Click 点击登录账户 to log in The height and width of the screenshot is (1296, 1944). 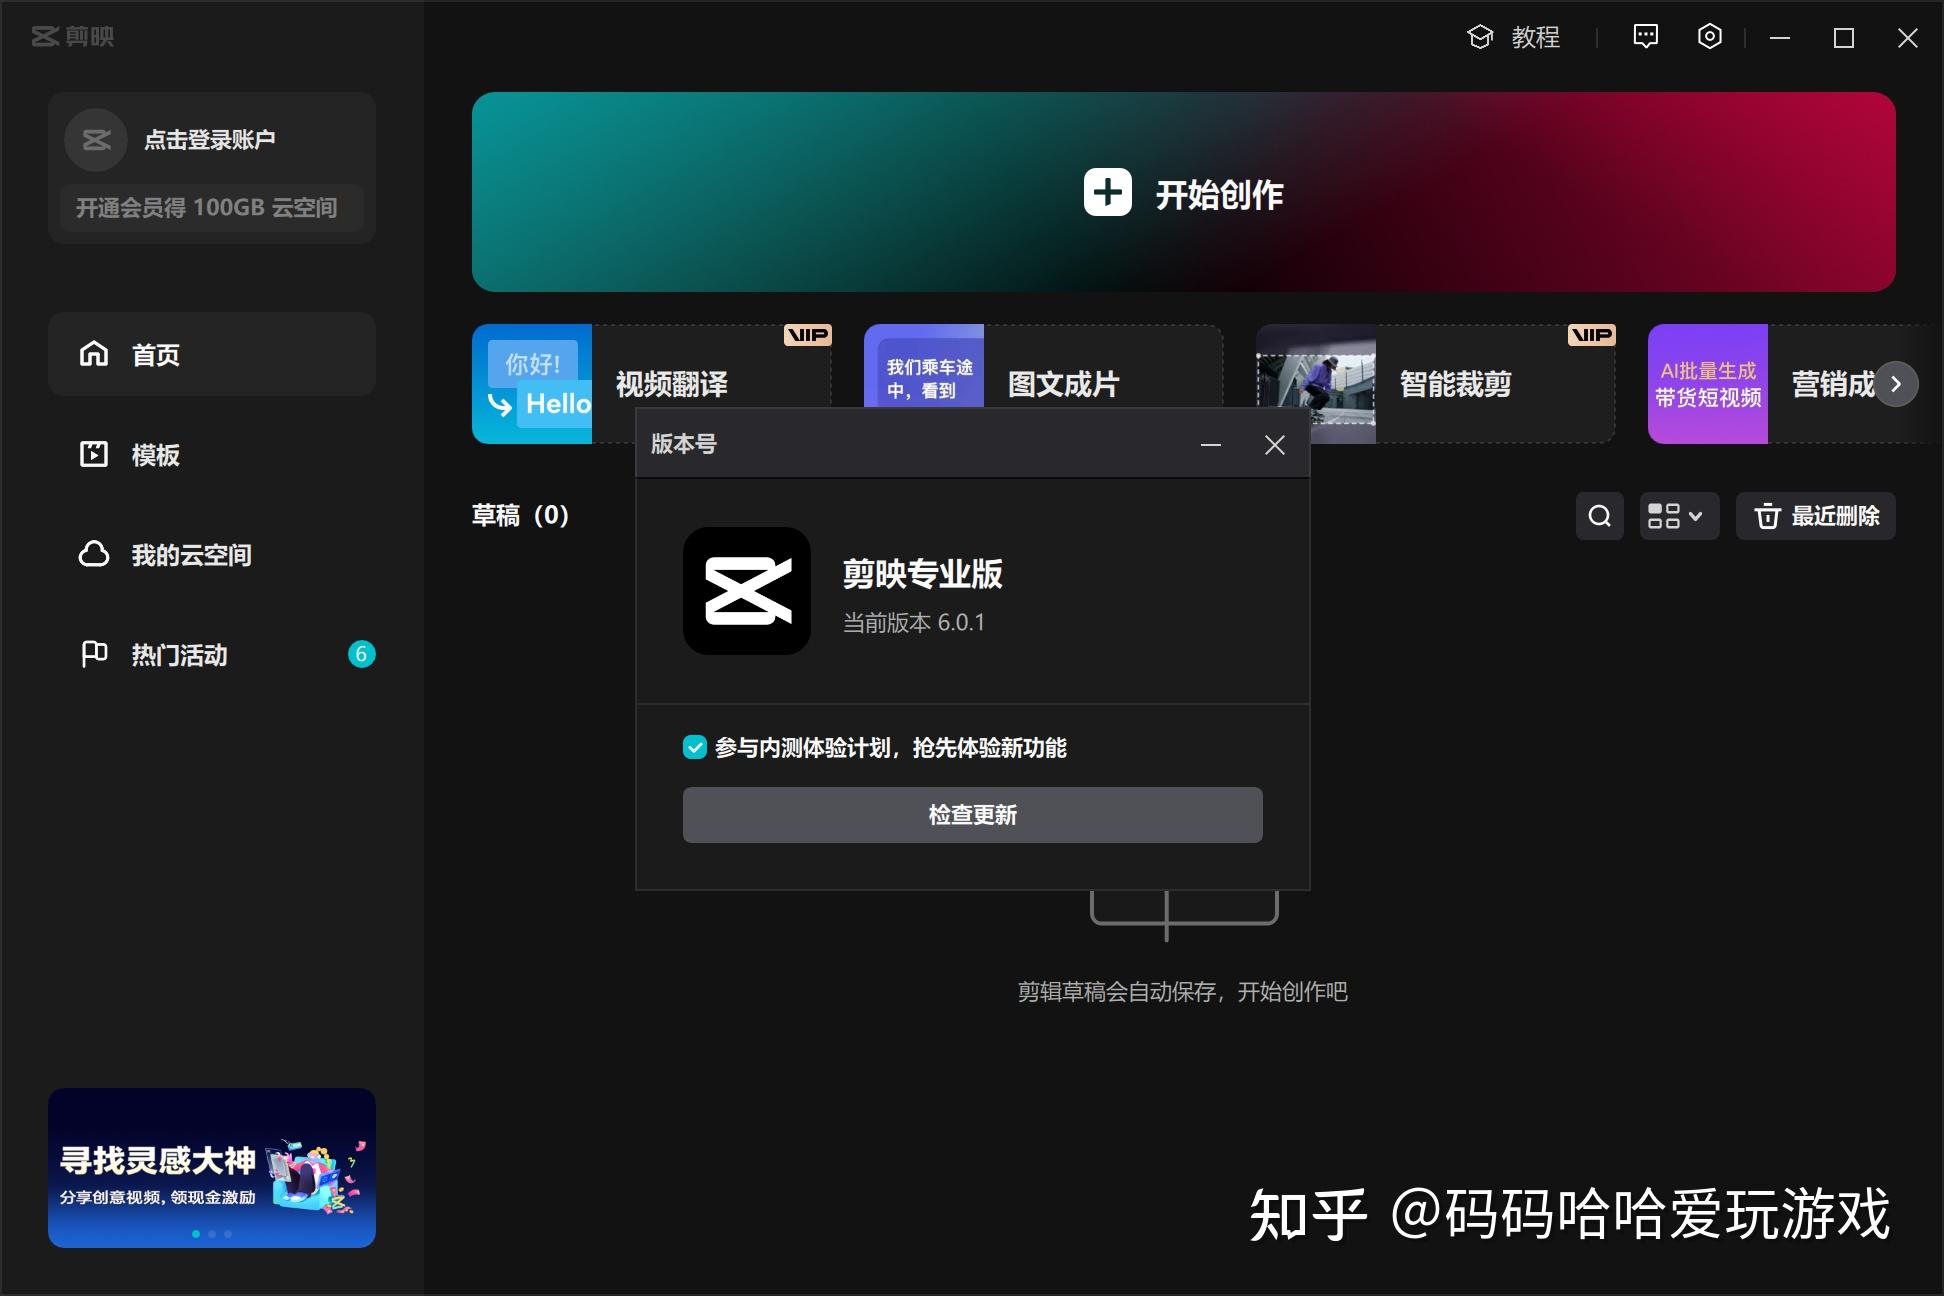209,139
